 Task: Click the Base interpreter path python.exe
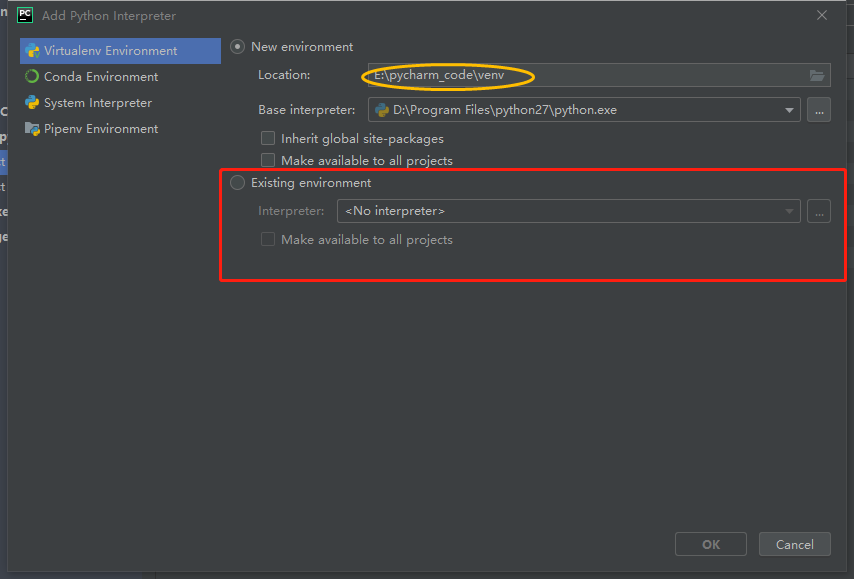[x=505, y=110]
